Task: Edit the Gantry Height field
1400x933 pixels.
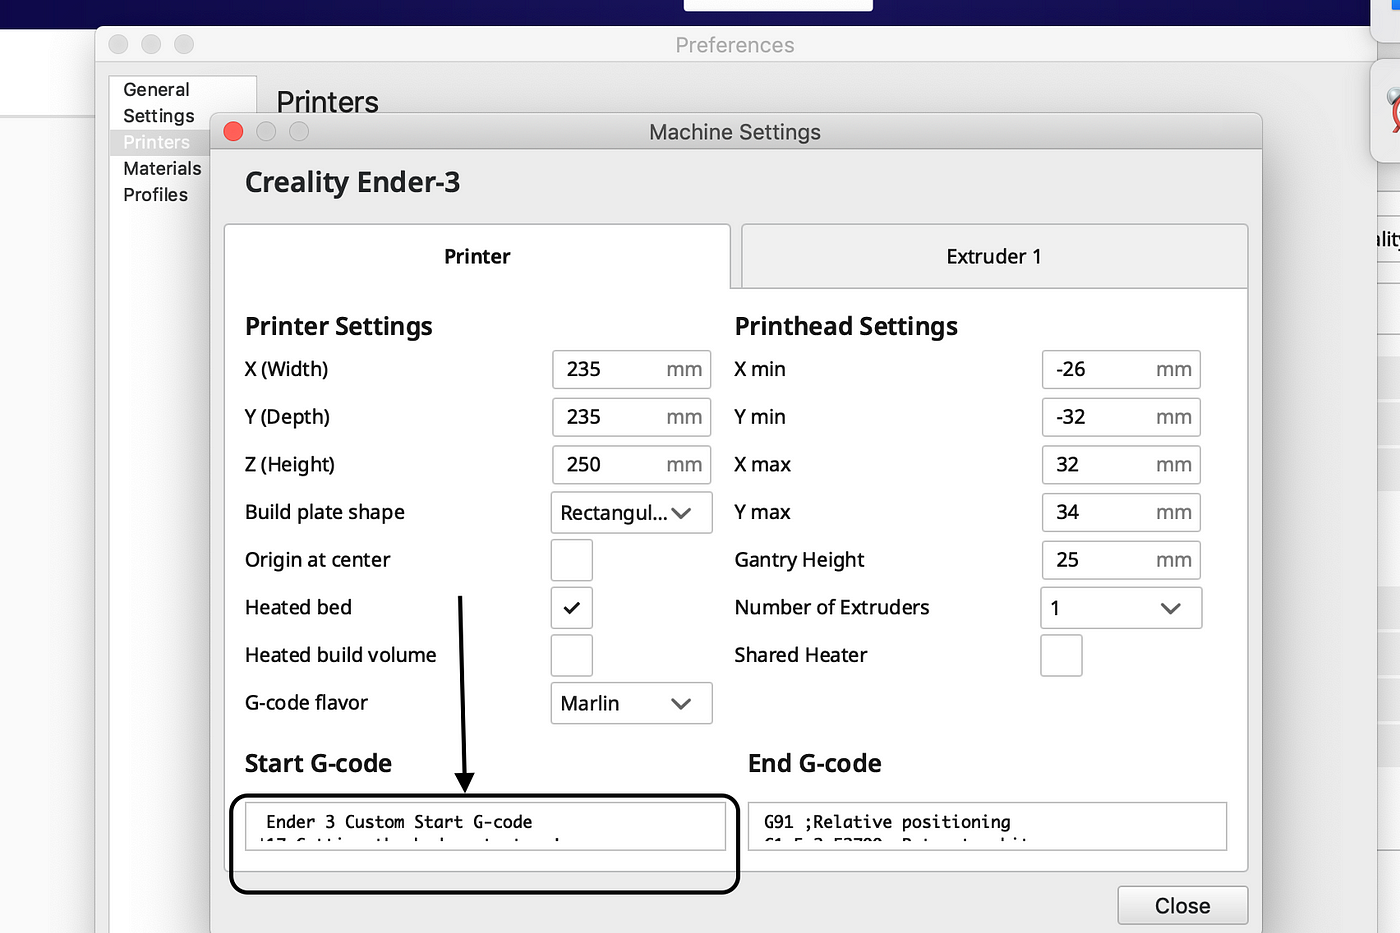Action: click(1121, 560)
